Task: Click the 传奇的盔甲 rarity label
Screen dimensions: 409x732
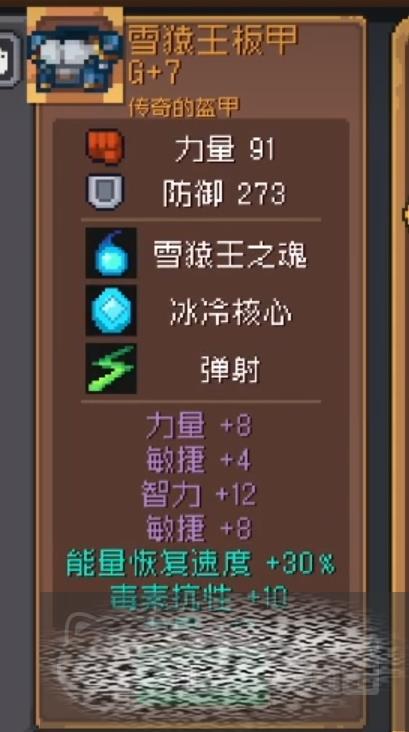Action: point(184,107)
